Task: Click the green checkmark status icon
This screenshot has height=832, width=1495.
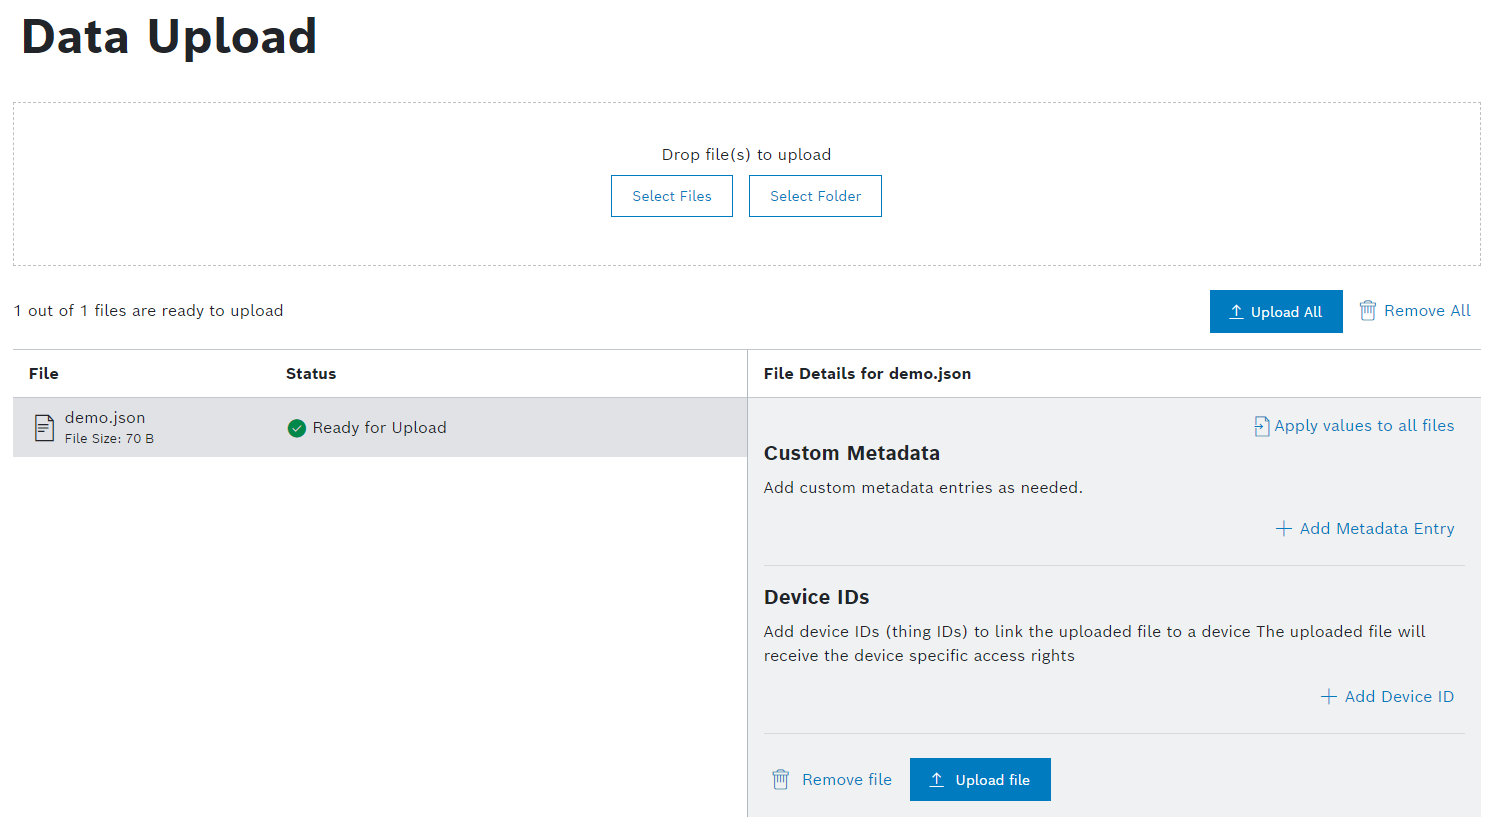Action: (x=297, y=428)
